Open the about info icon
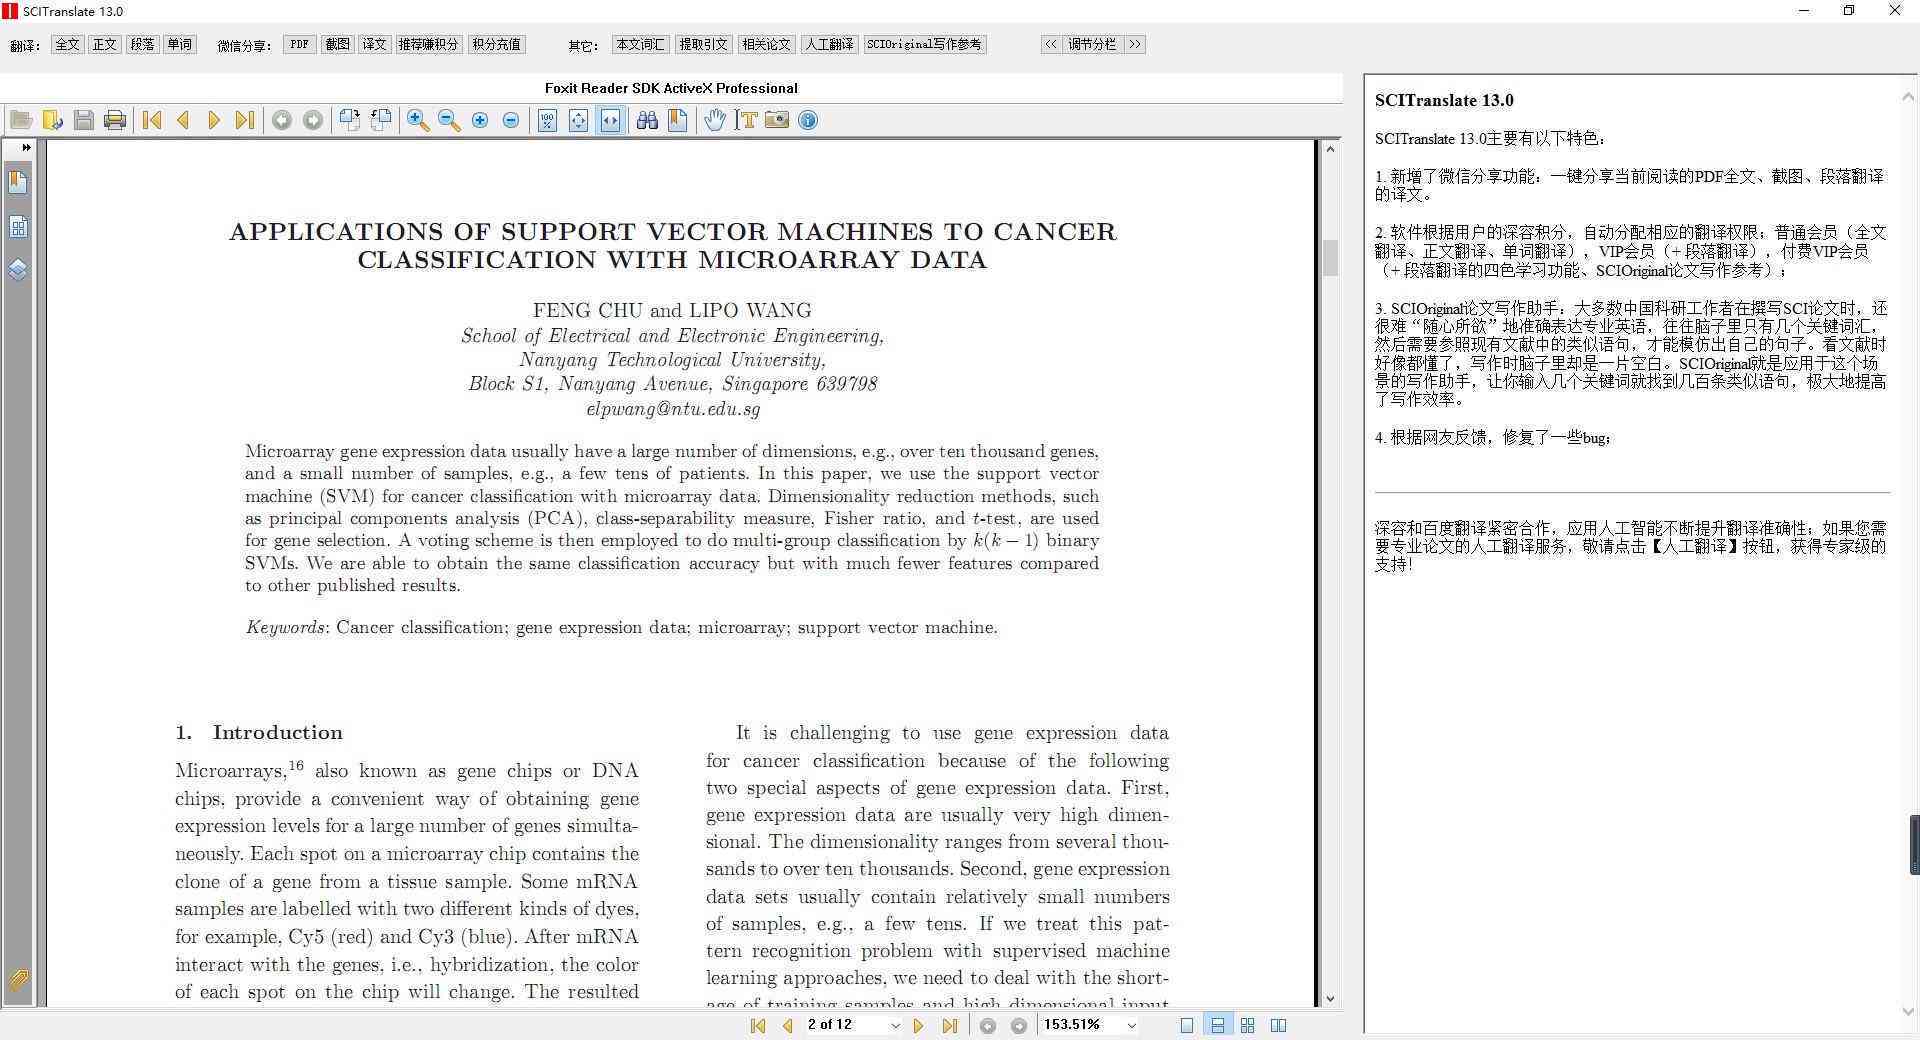 coord(808,120)
